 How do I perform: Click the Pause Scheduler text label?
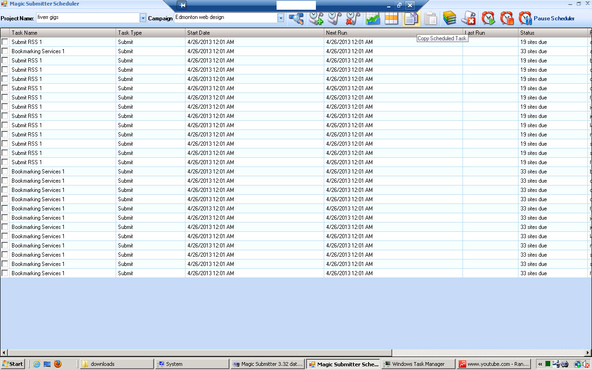pos(554,18)
